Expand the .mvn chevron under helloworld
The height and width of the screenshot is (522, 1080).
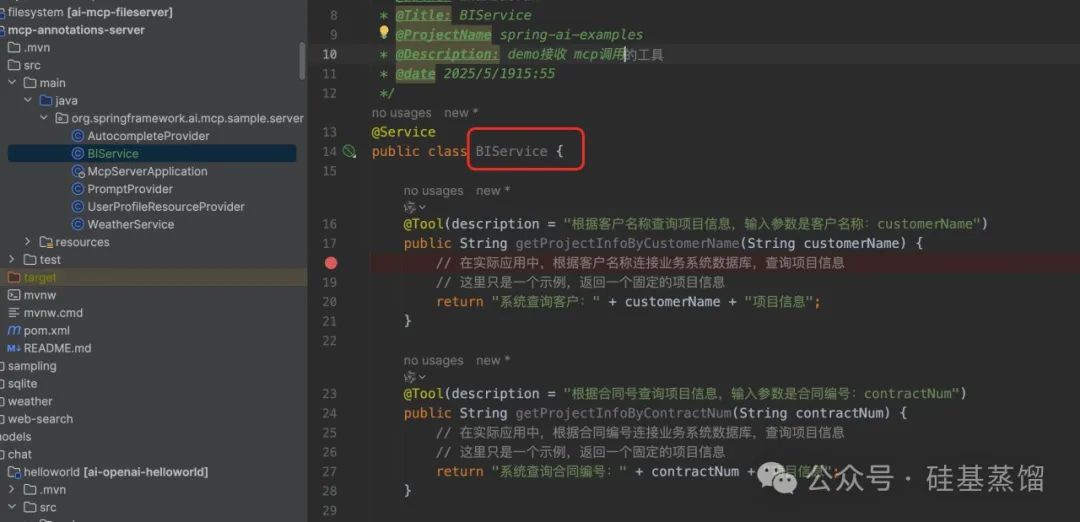[x=12, y=490]
